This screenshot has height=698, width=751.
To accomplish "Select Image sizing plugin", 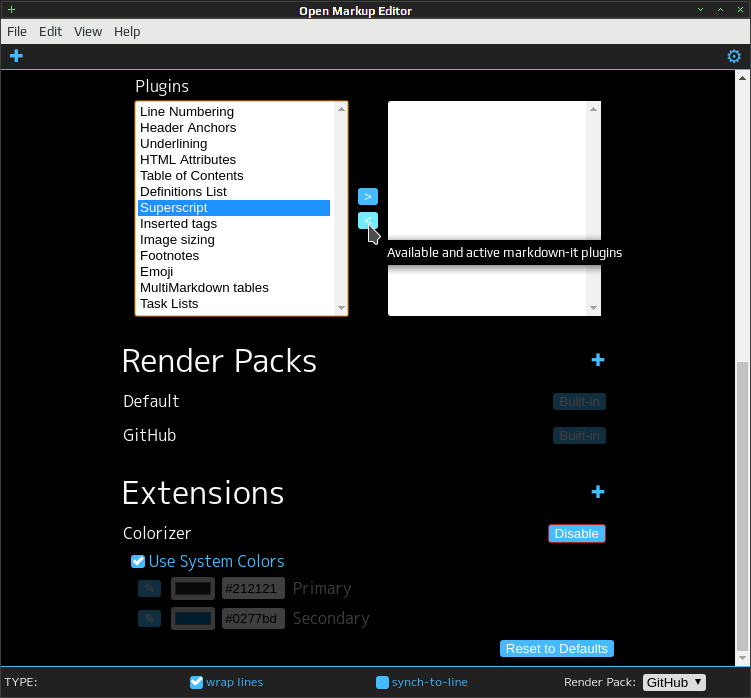I will pyautogui.click(x=234, y=240).
